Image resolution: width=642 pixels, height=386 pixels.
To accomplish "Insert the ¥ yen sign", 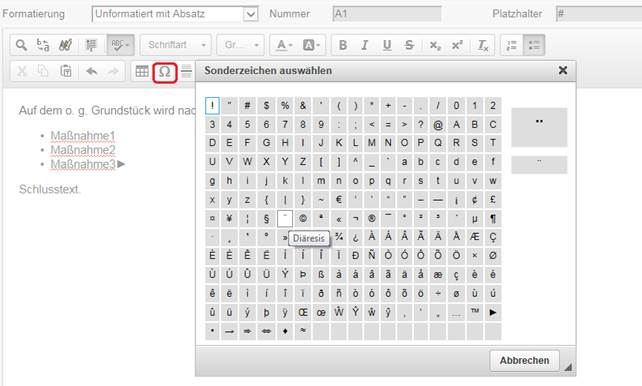I will 229,219.
